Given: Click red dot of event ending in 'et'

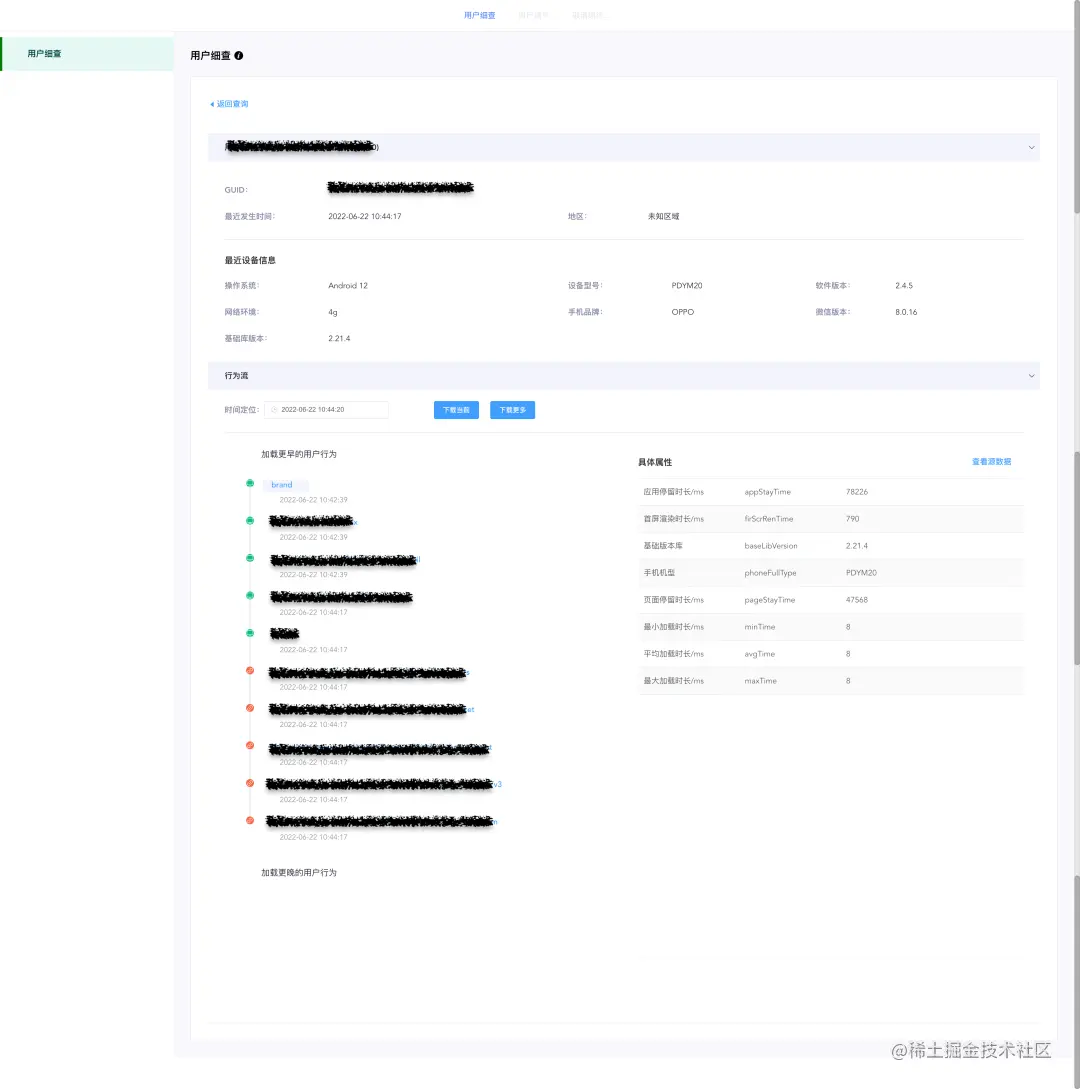Looking at the screenshot, I should click(250, 708).
